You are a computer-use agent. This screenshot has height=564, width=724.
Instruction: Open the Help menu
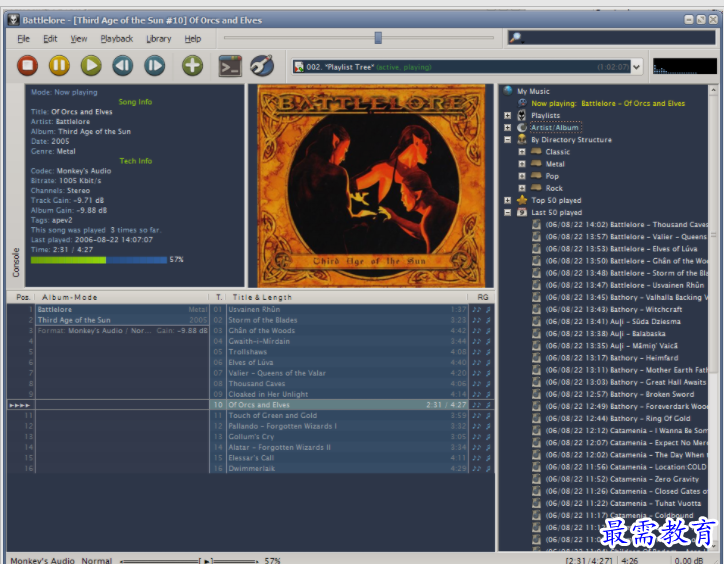(193, 39)
